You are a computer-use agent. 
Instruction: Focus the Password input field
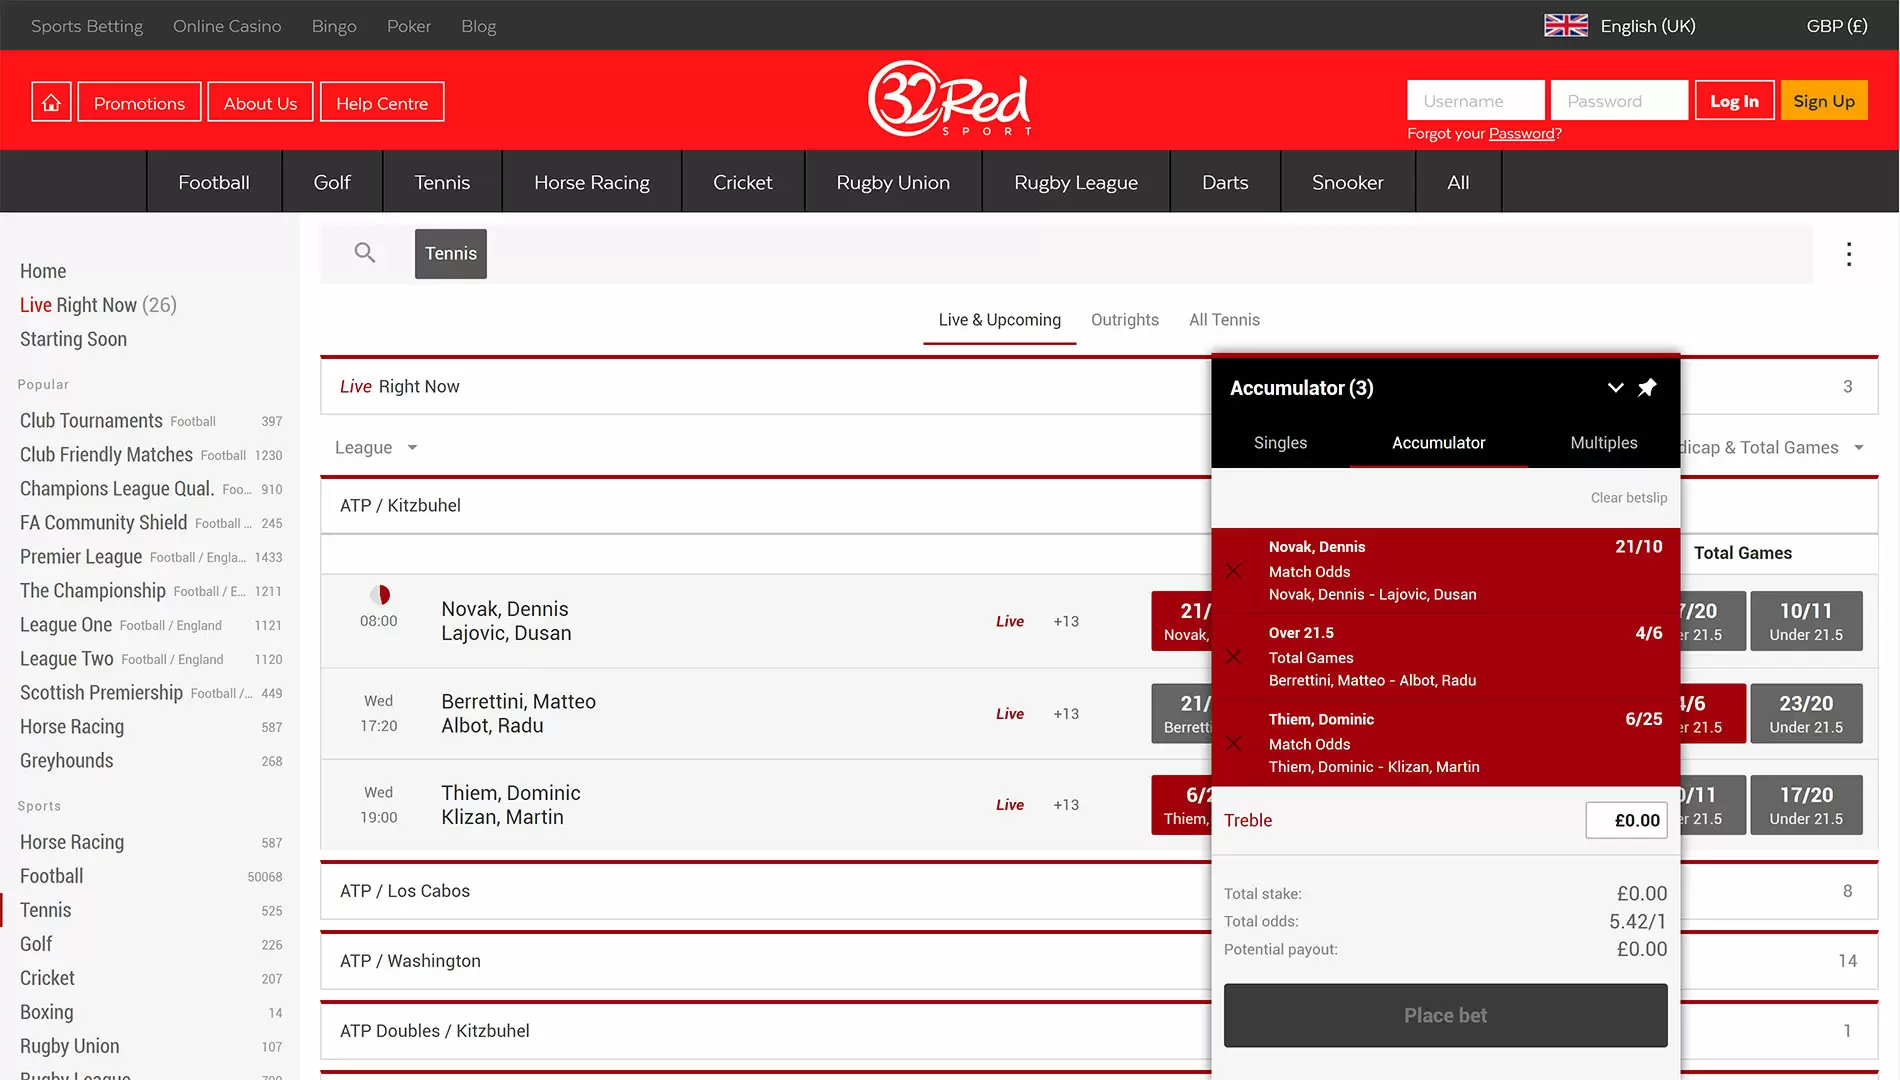(1619, 100)
